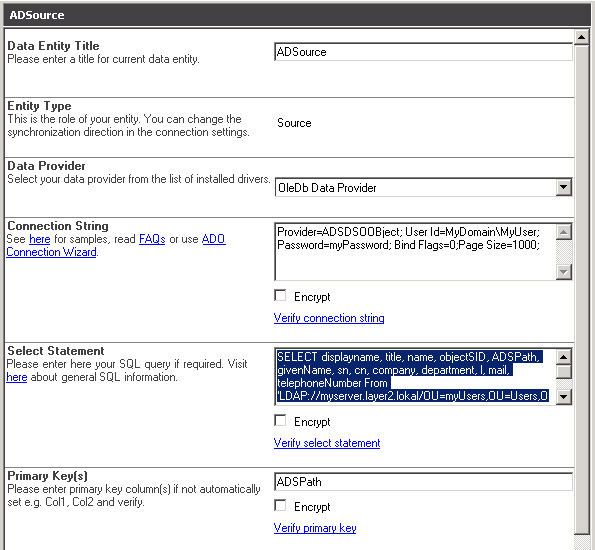Open Verify primary key link

coord(315,528)
